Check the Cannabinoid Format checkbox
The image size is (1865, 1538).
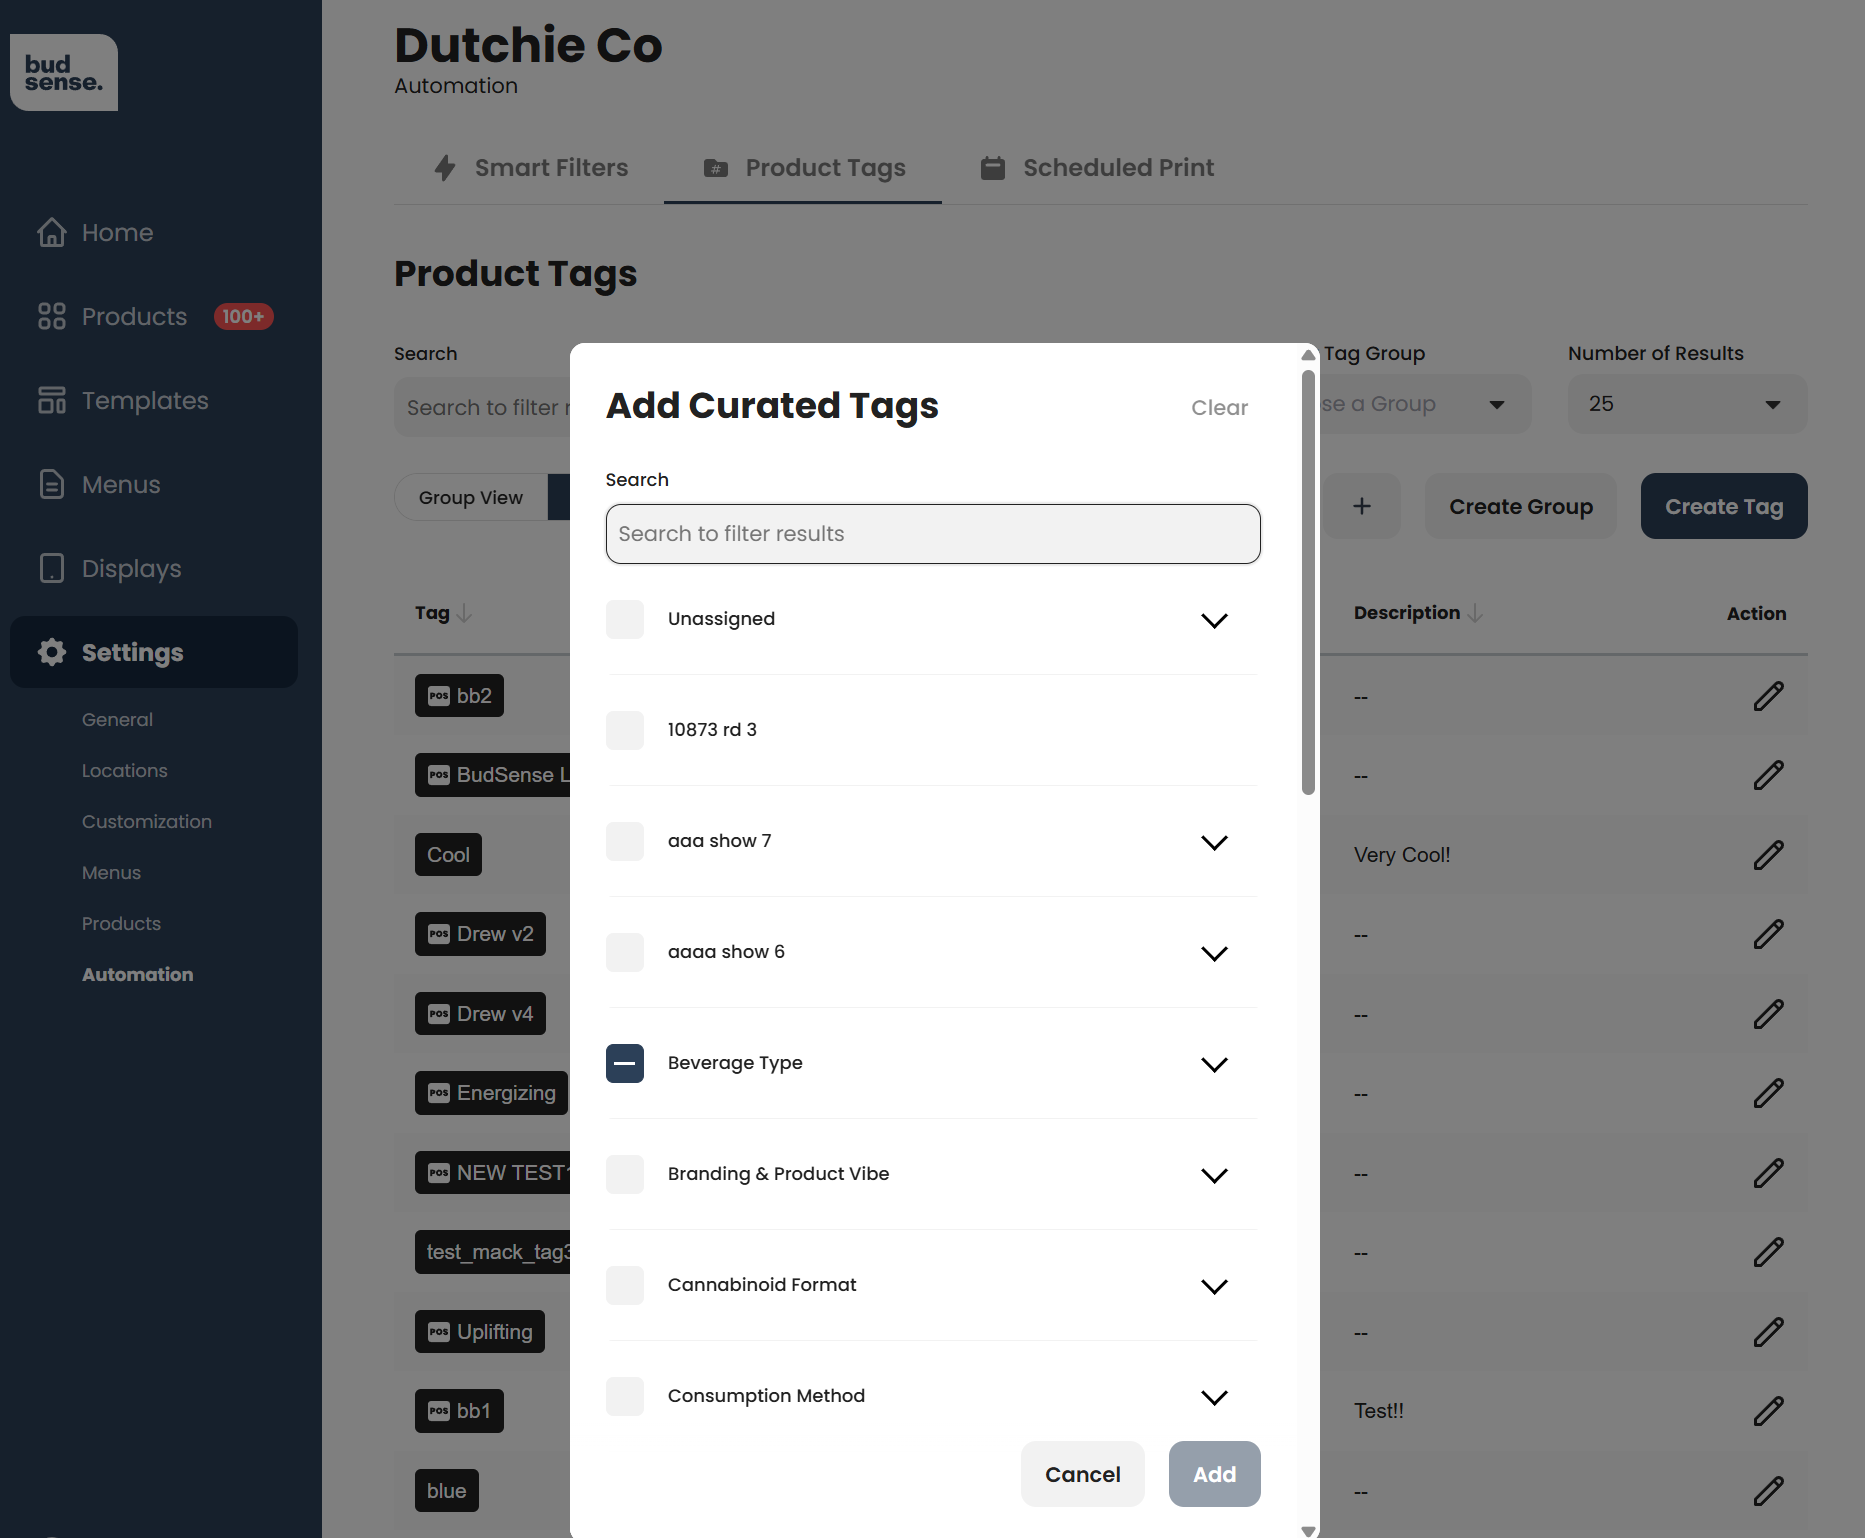click(625, 1285)
